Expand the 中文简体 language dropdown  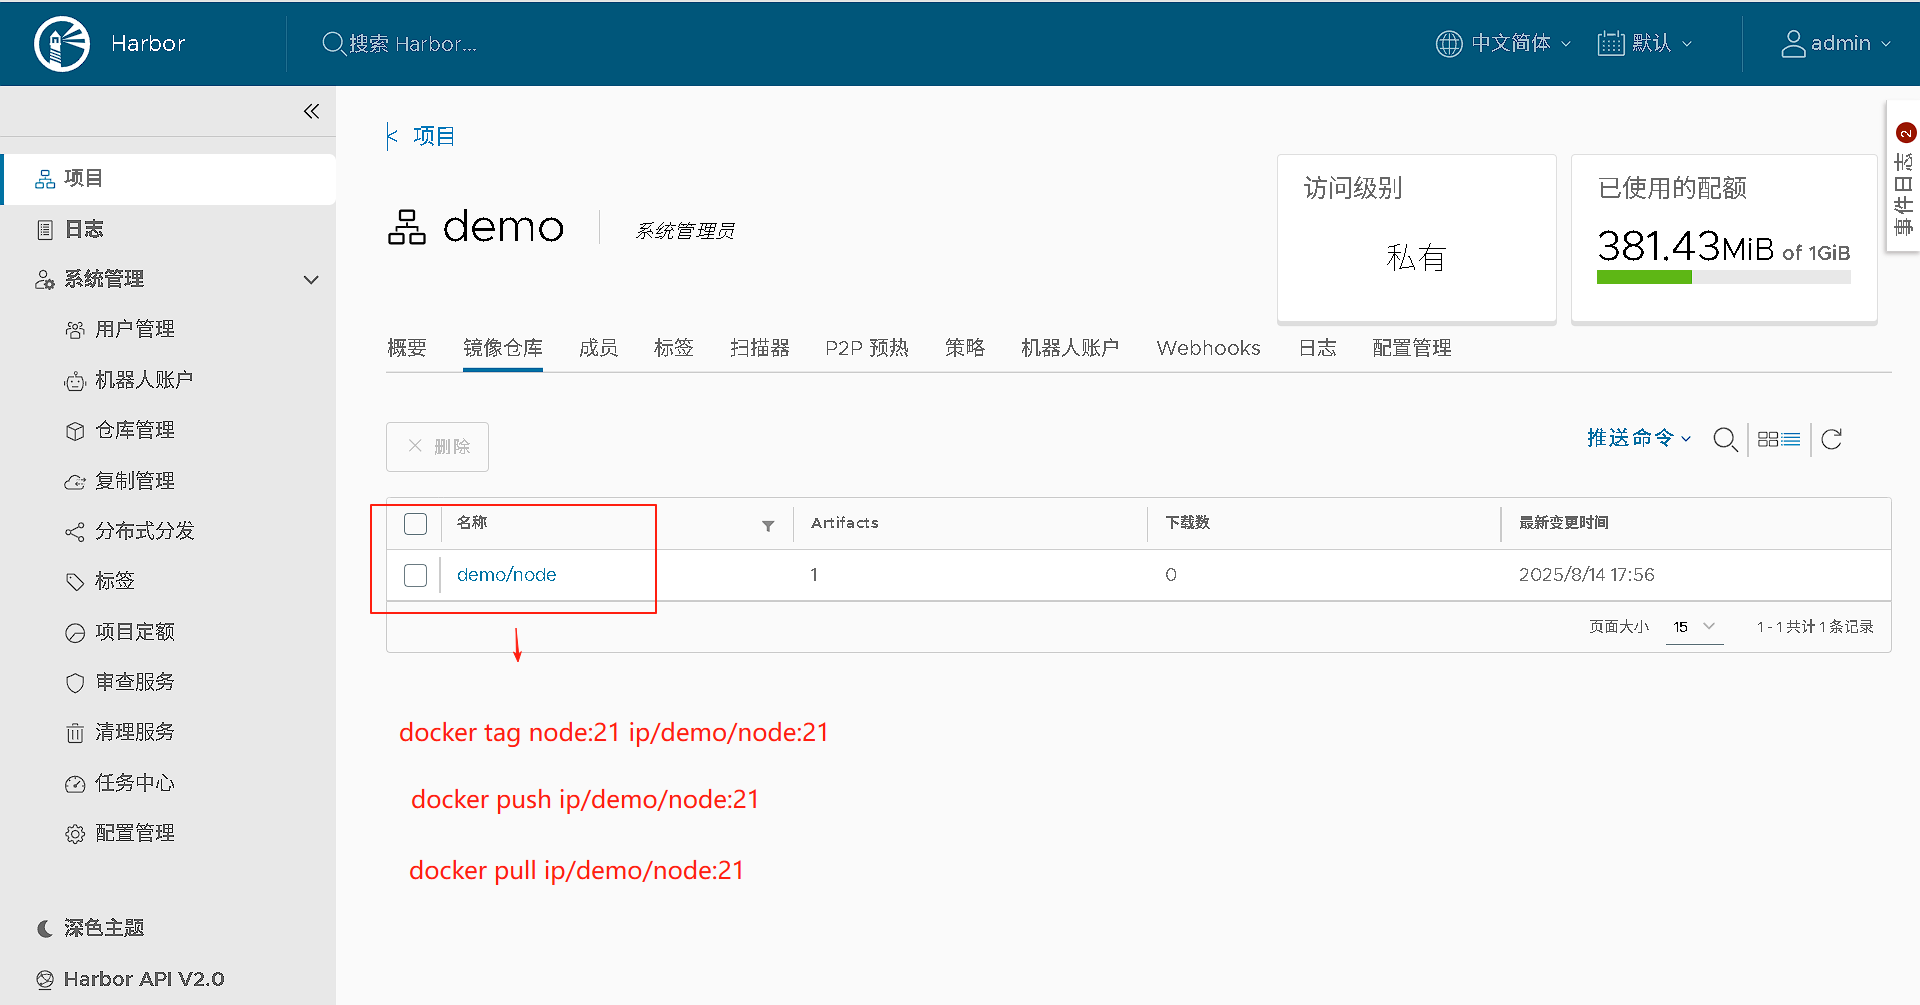point(1521,44)
